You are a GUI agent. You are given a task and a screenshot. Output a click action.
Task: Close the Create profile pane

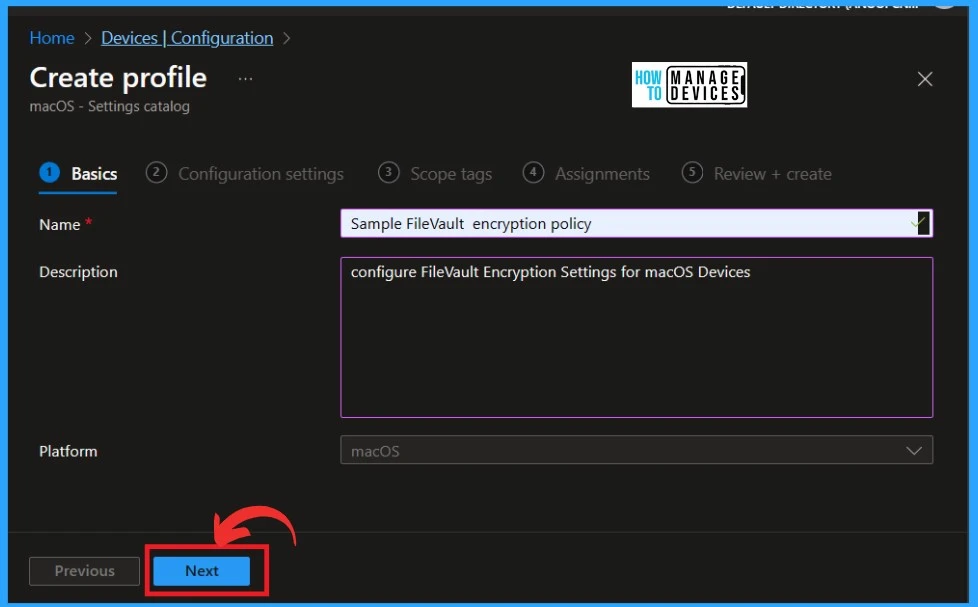pos(925,79)
